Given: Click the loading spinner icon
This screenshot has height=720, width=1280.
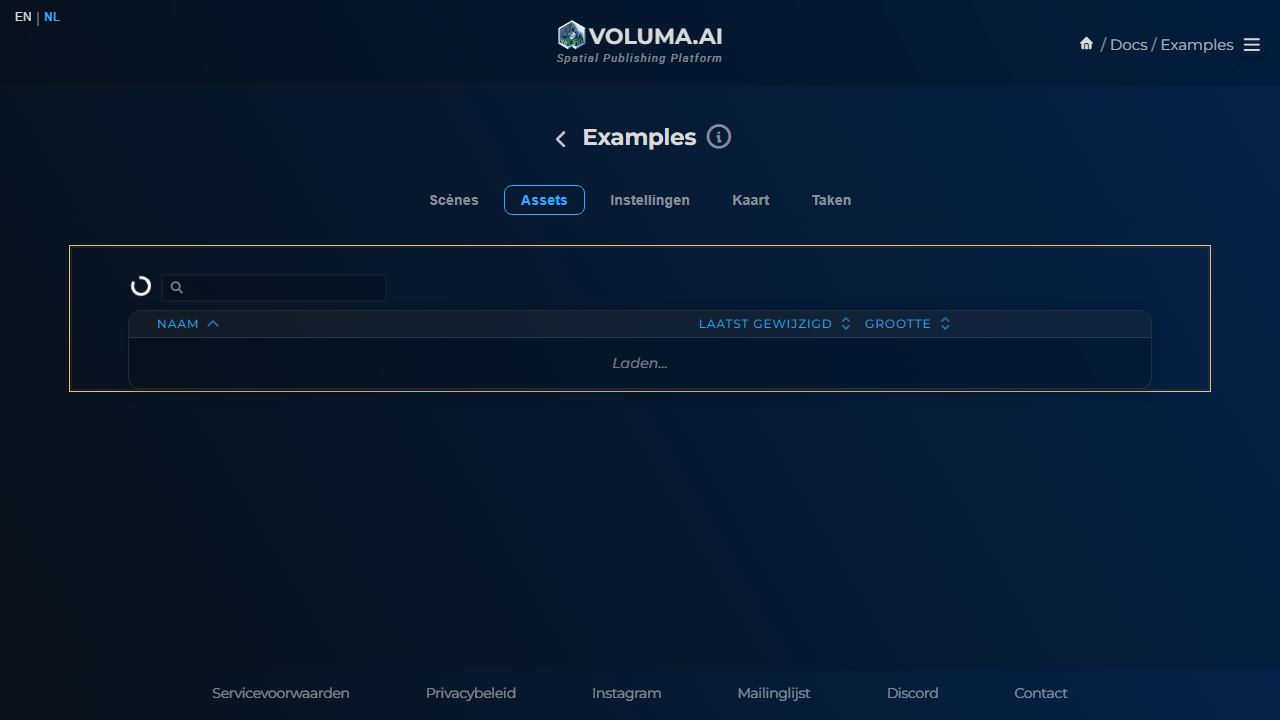Looking at the screenshot, I should pos(141,287).
